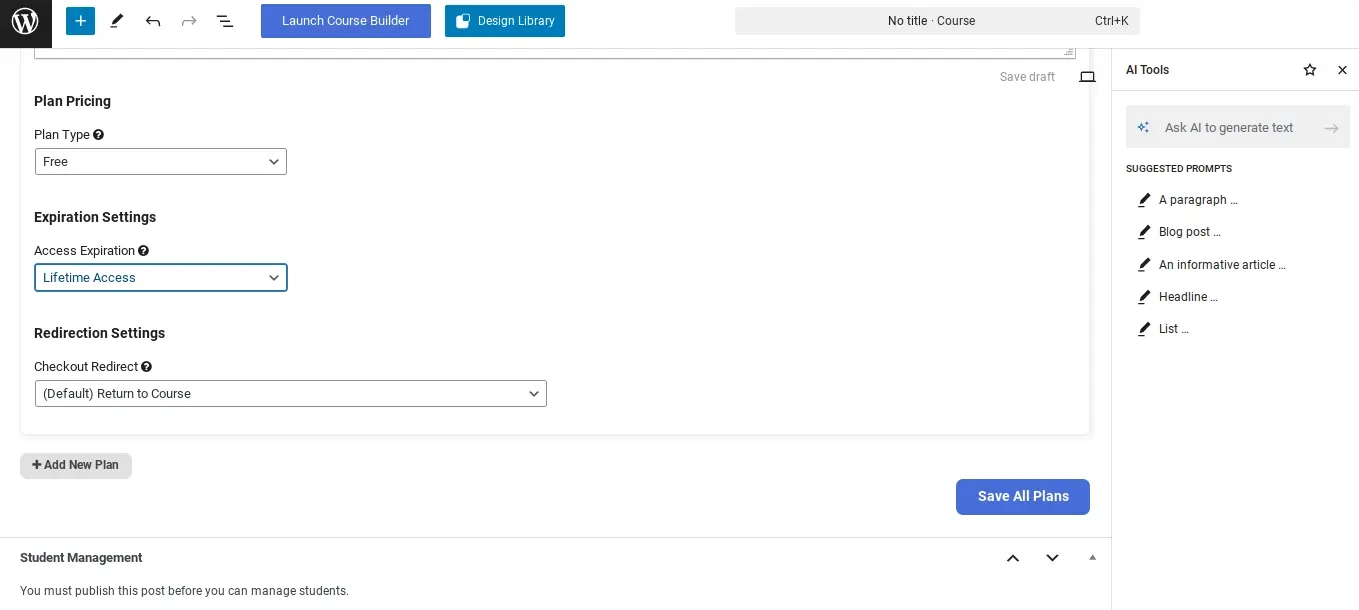Click the textarea resize handle corner
Image resolution: width=1359 pixels, height=610 pixels.
[x=1069, y=52]
